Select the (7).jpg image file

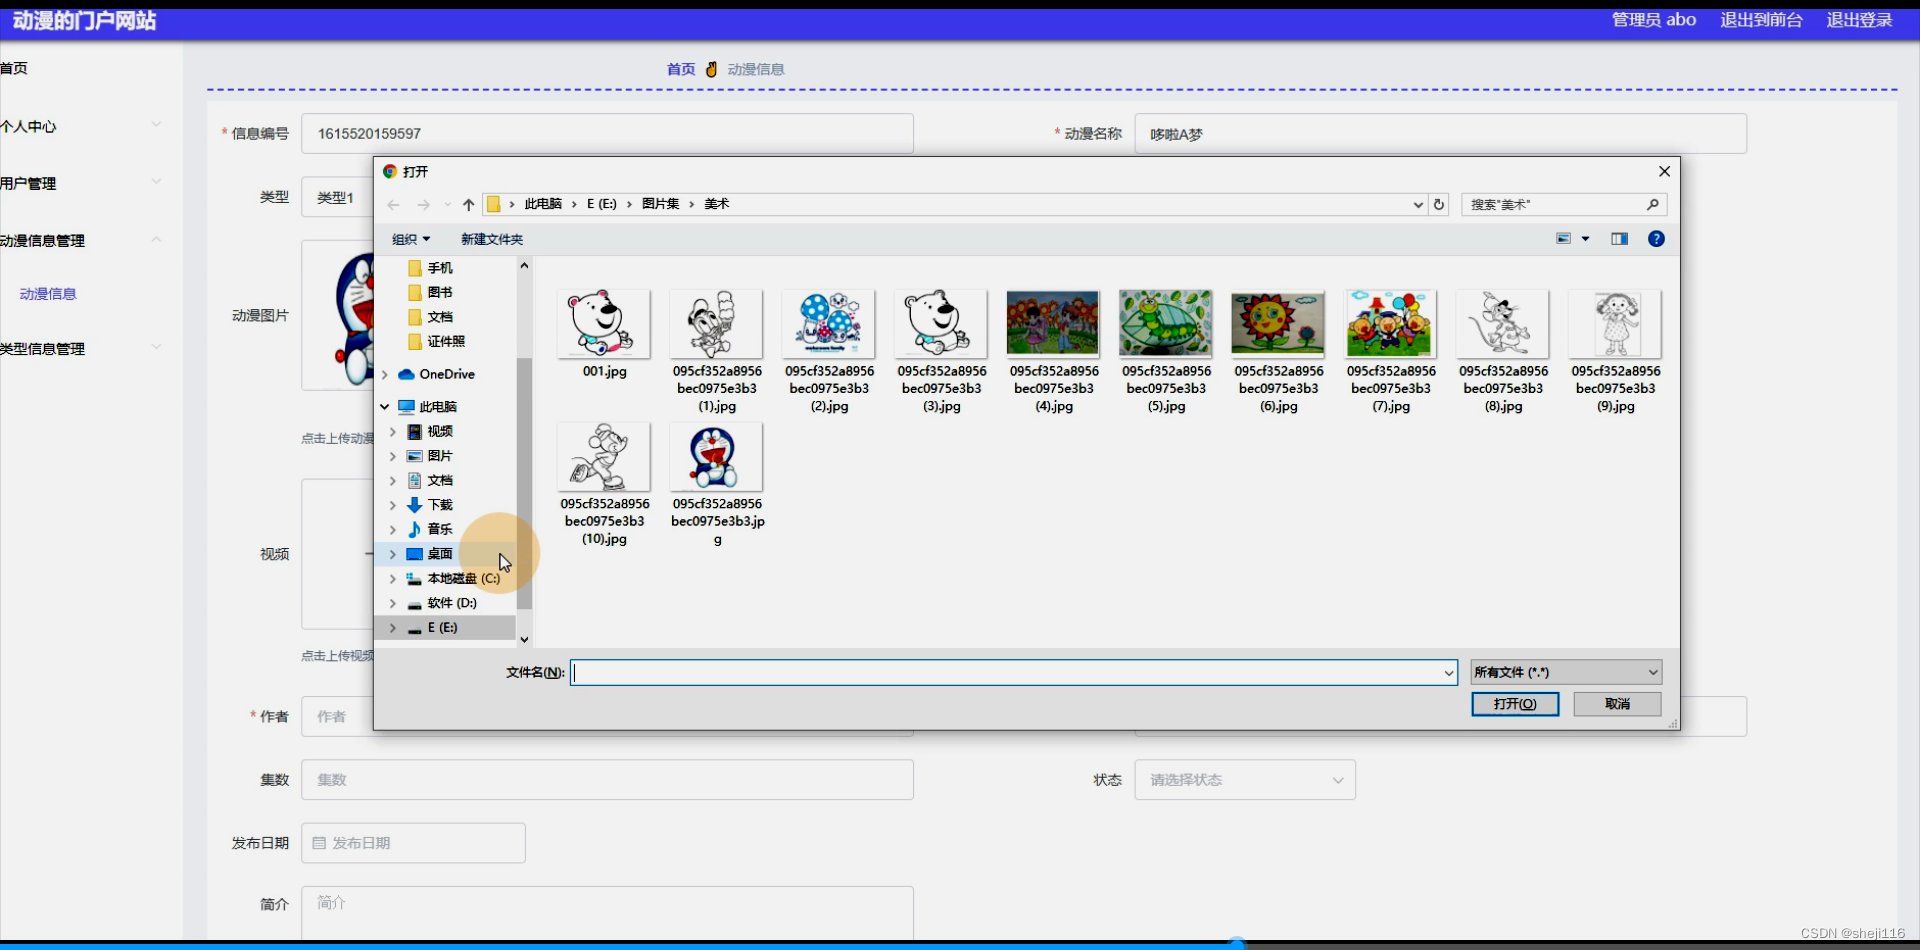tap(1391, 350)
